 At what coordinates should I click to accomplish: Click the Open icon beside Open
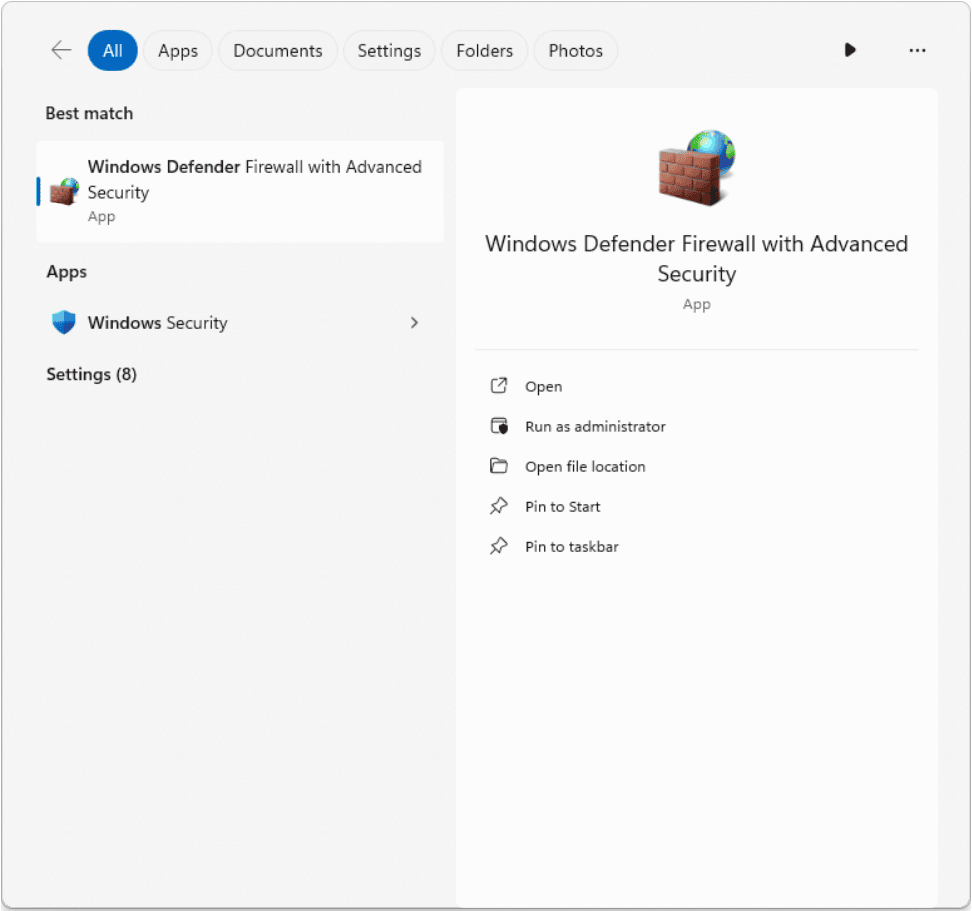[500, 386]
